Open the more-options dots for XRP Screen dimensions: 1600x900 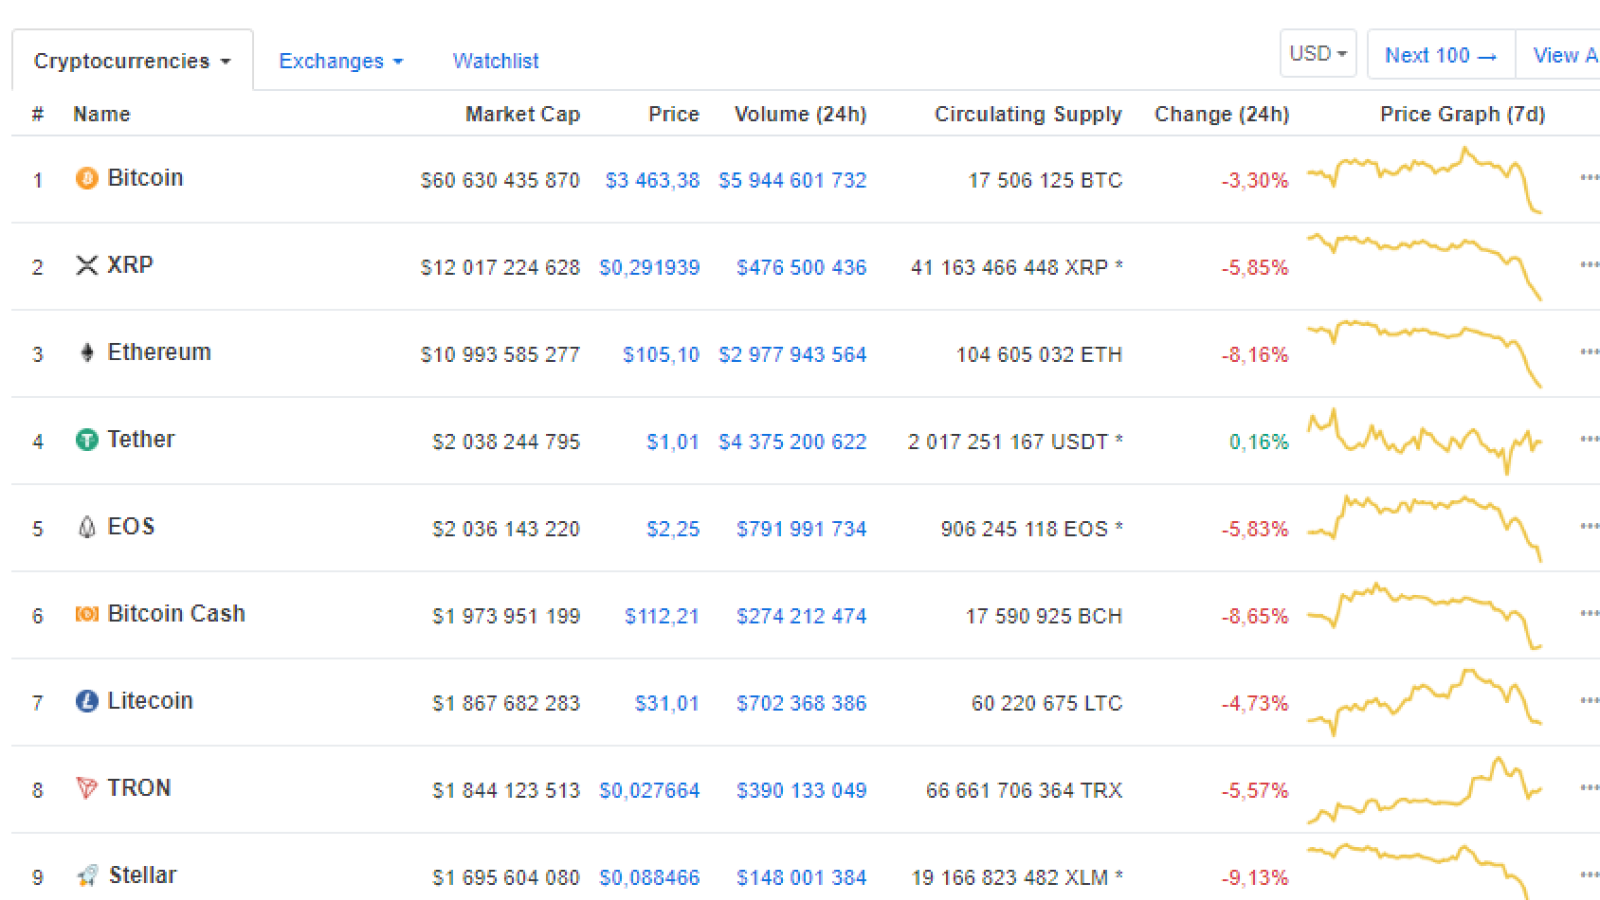1589,264
